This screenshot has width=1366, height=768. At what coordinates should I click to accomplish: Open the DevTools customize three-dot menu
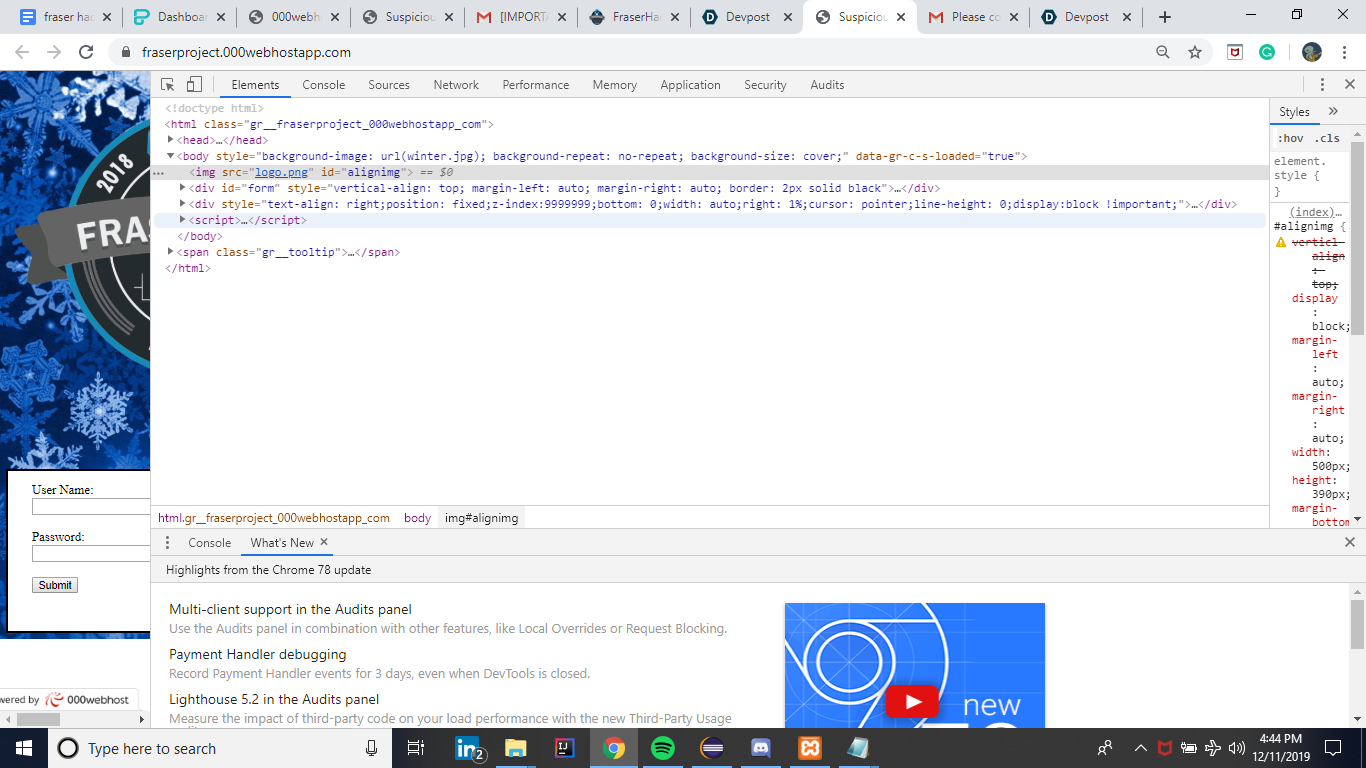[1322, 85]
